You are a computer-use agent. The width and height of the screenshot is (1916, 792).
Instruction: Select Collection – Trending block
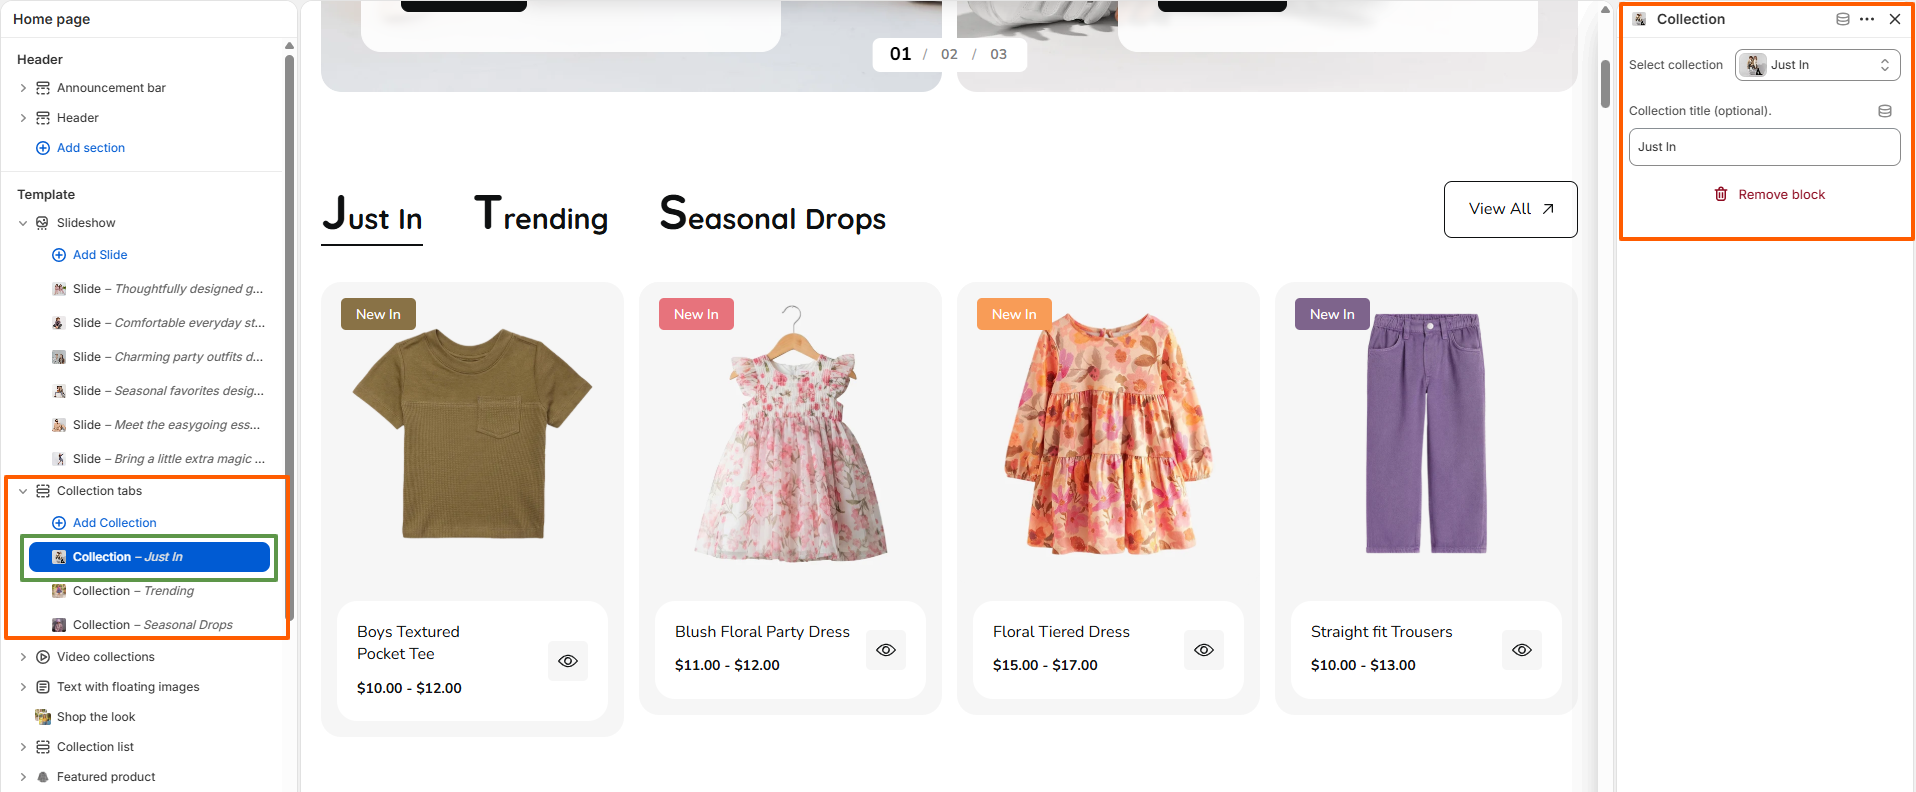[x=149, y=591]
